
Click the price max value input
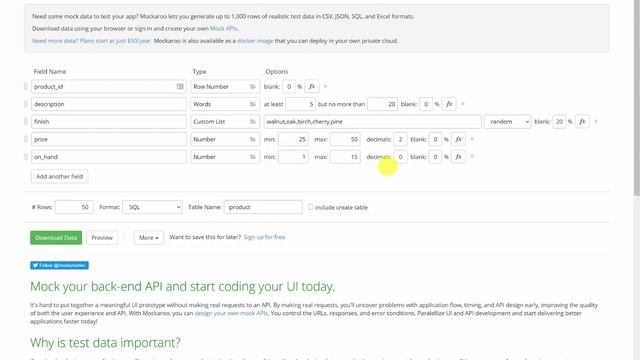pyautogui.click(x=345, y=139)
